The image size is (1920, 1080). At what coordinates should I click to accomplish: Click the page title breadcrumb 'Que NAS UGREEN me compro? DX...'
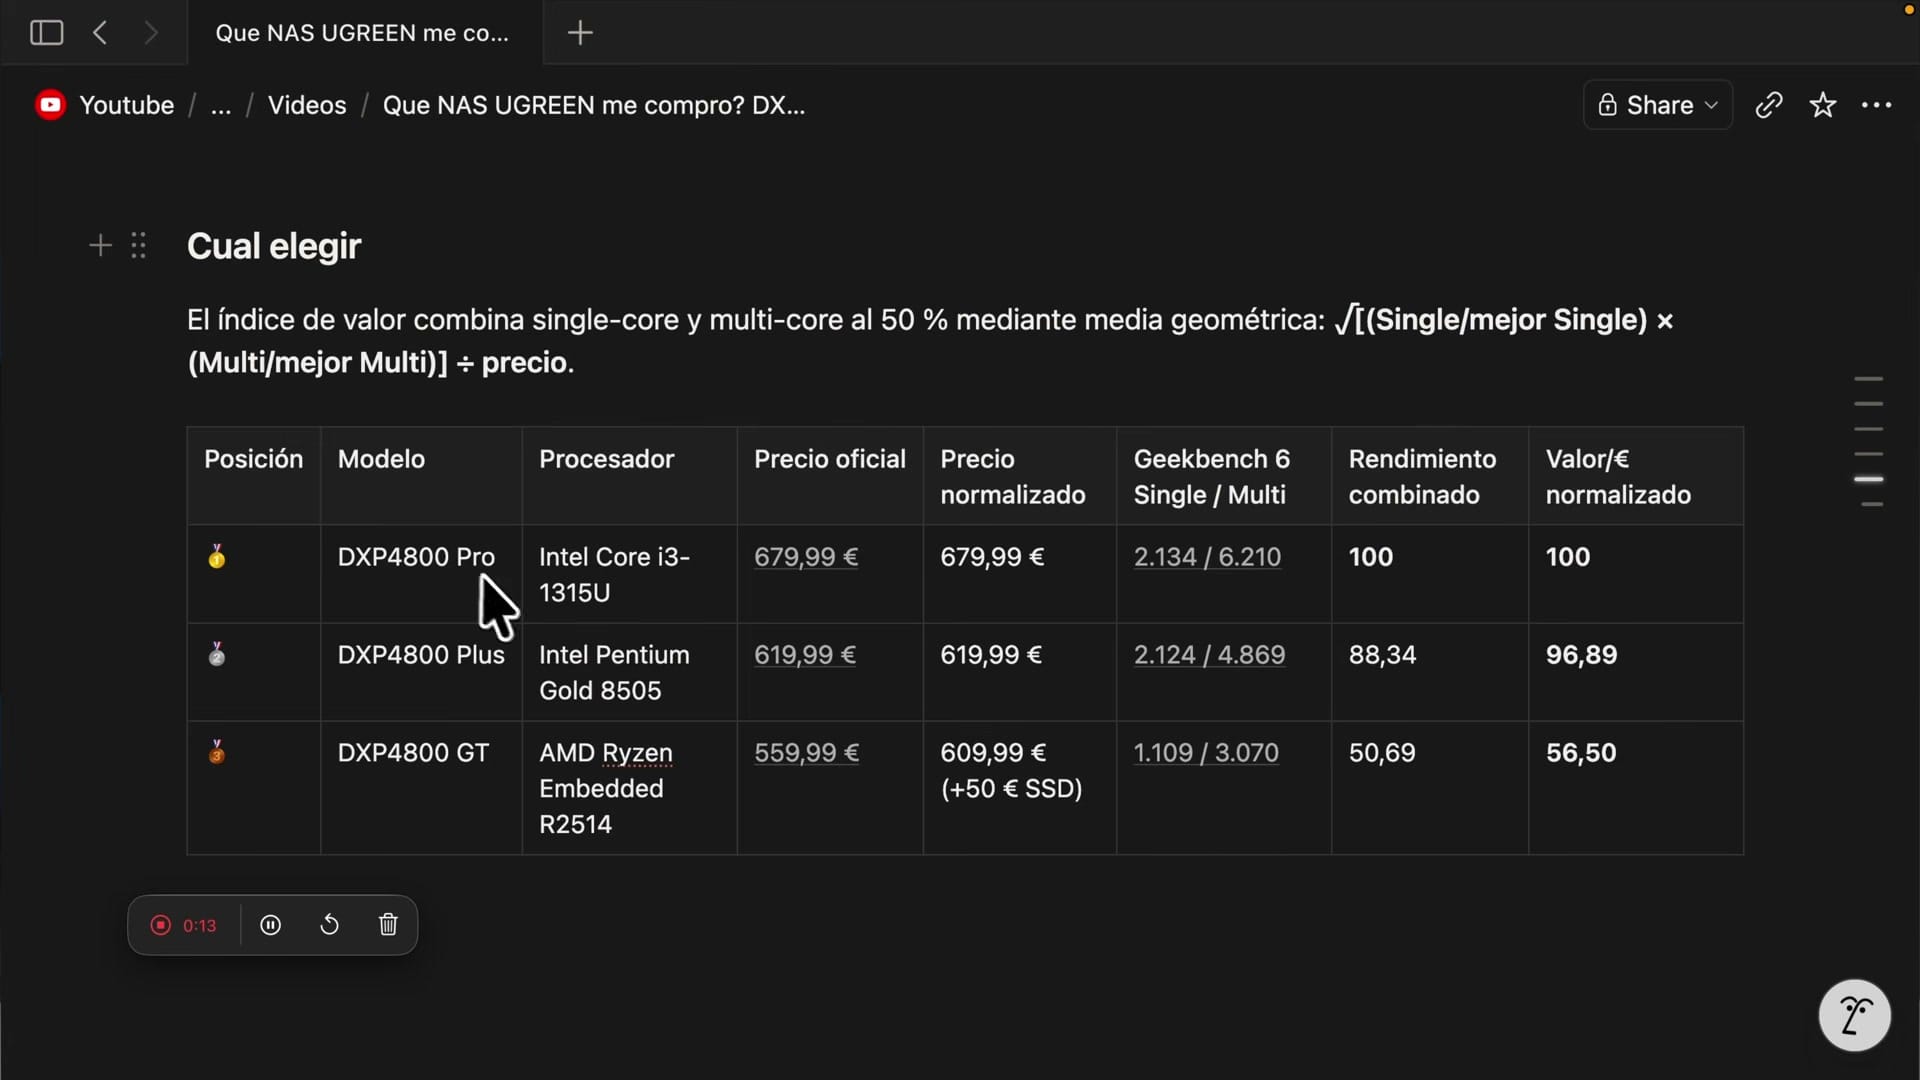coord(594,105)
